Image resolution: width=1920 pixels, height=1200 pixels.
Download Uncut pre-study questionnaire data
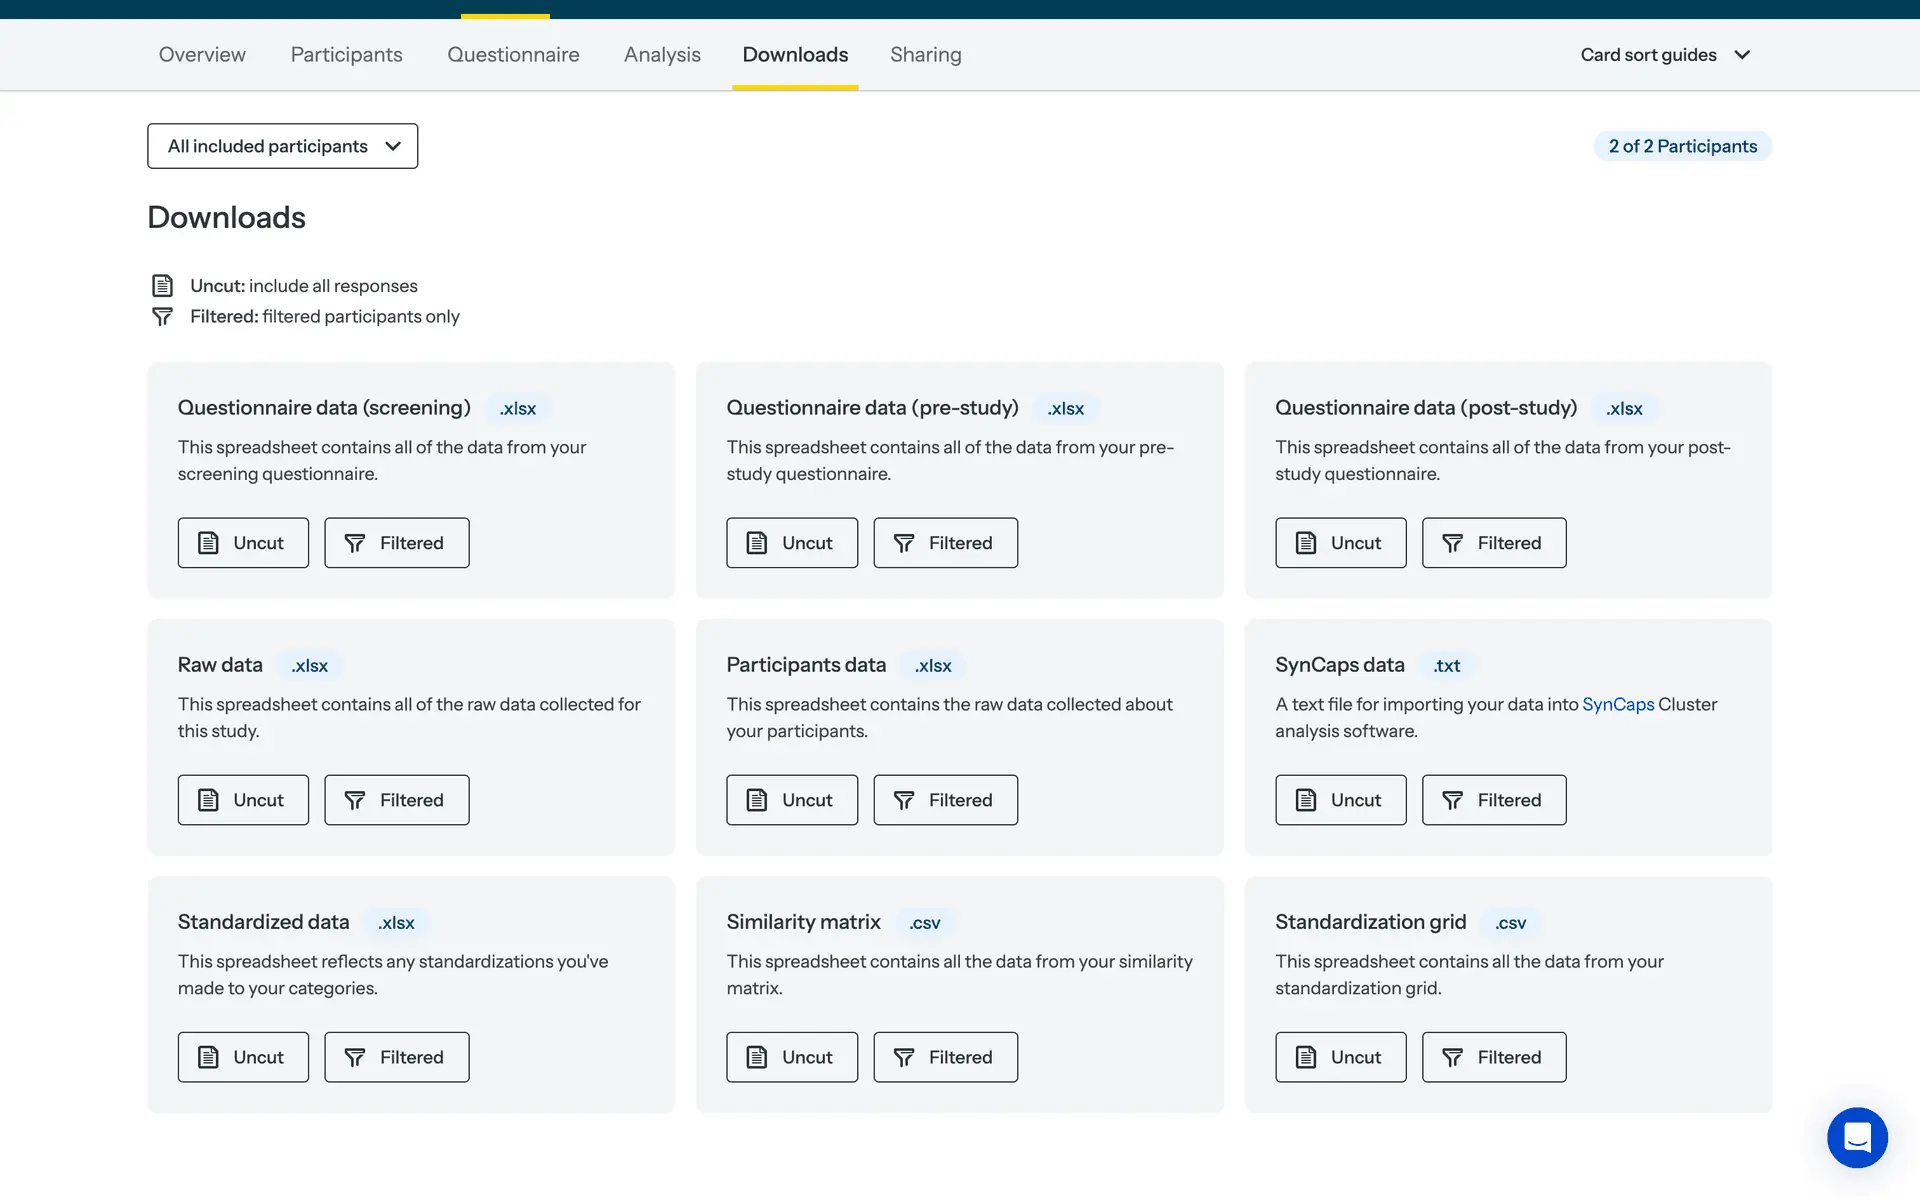[x=792, y=543]
